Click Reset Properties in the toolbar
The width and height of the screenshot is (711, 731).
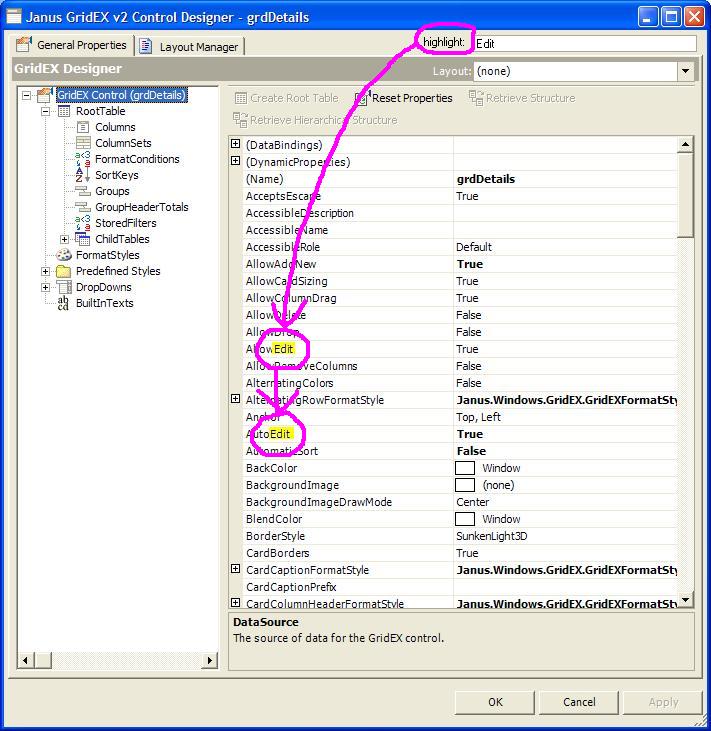(x=404, y=98)
